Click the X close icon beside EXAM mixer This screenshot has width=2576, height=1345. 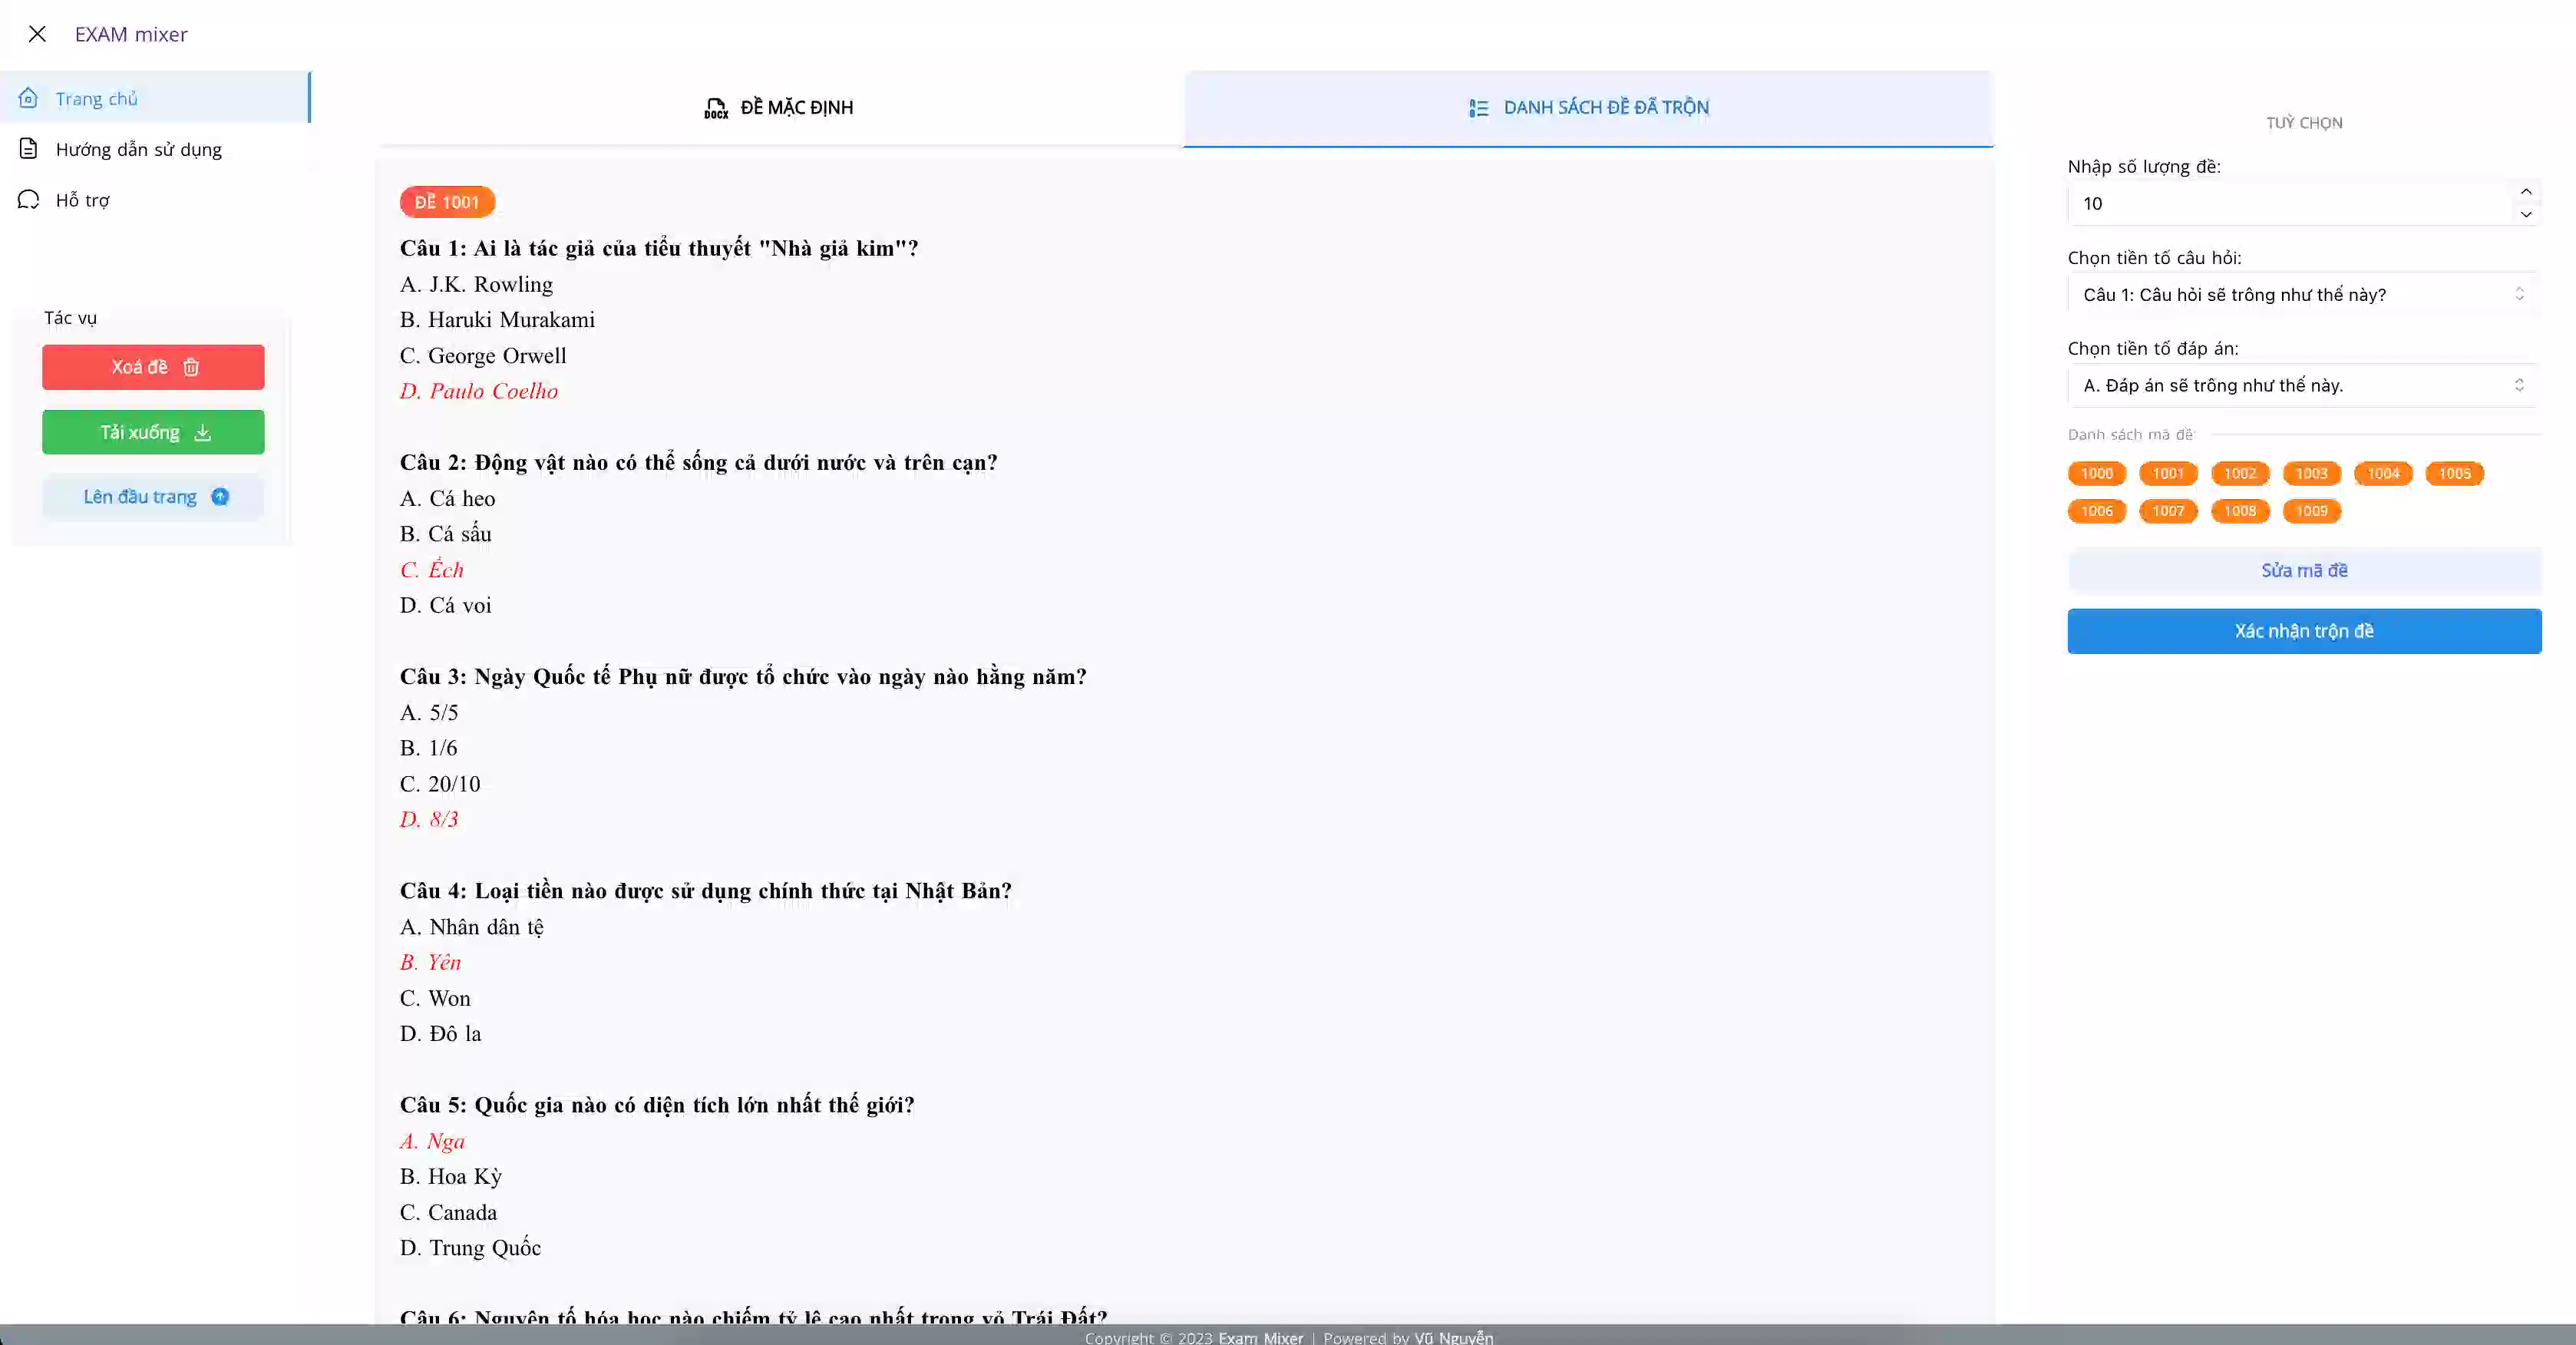click(37, 34)
